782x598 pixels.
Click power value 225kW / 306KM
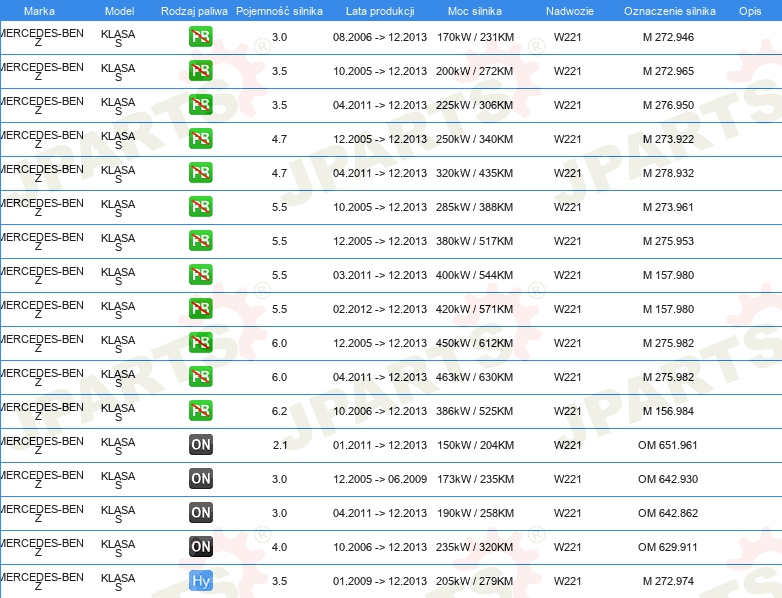pyautogui.click(x=474, y=105)
